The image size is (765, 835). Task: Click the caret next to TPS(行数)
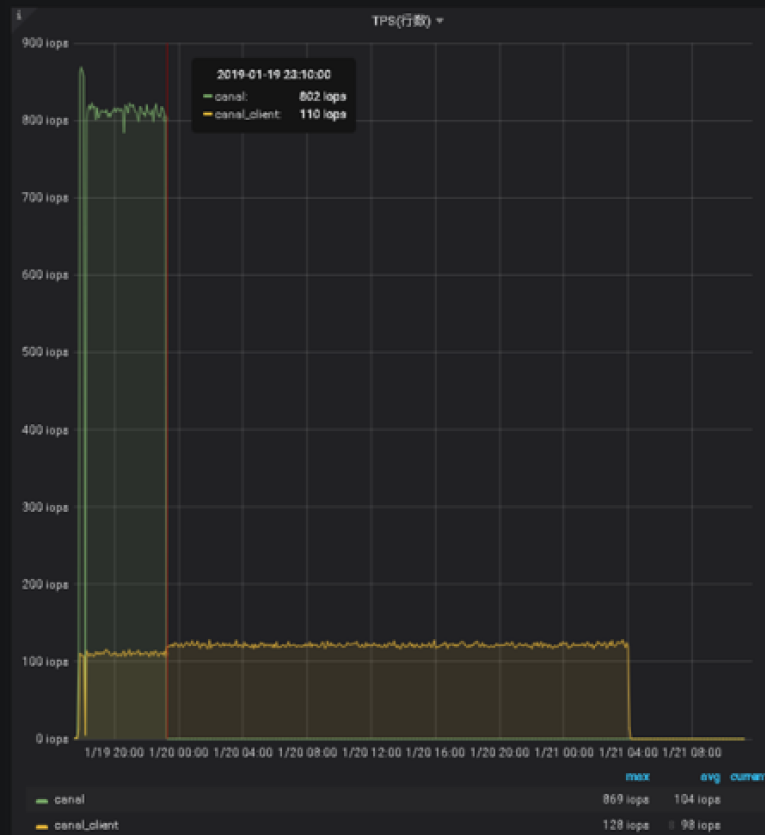[x=440, y=21]
